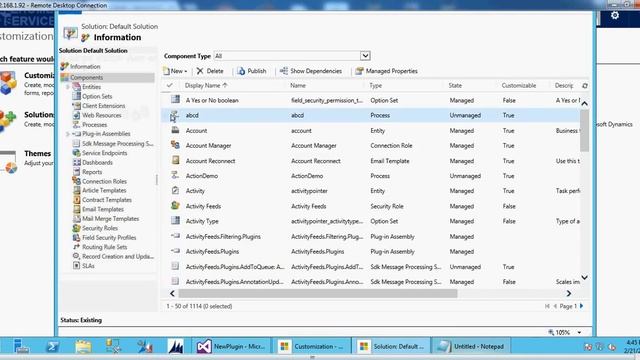Click the Service Endpoints tree icon
Screen dimensions: 640x360
76,153
